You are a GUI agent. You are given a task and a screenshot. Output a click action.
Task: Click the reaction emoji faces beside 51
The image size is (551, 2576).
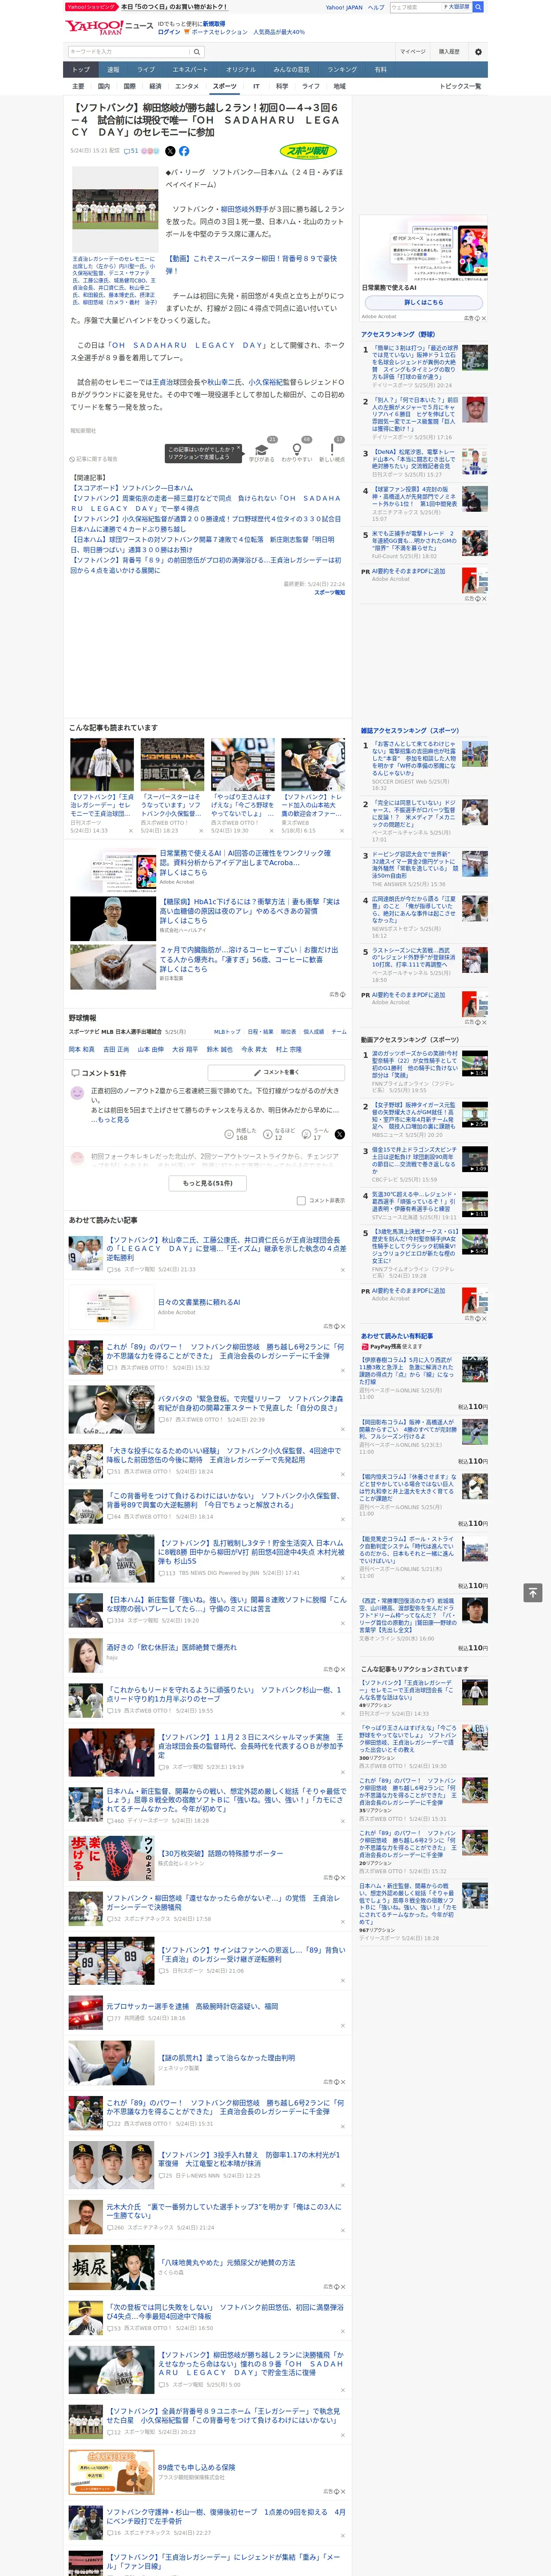(x=151, y=151)
